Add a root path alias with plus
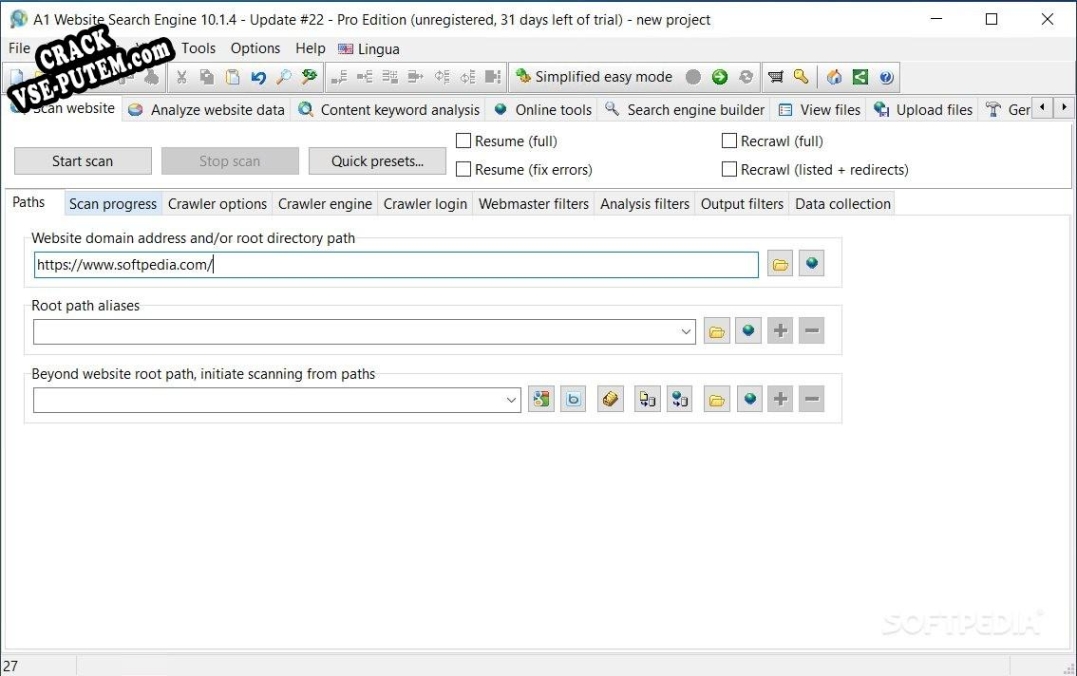The height and width of the screenshot is (676, 1077). tap(780, 332)
